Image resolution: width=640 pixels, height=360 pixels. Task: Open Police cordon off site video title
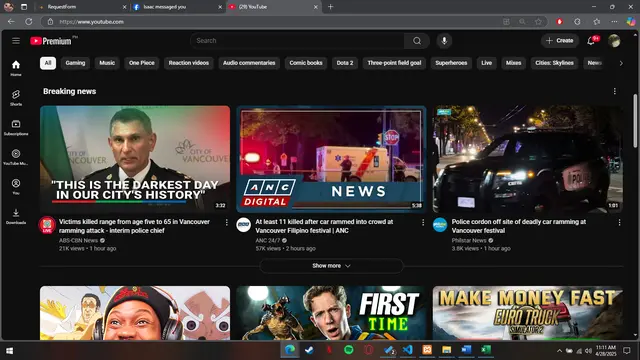point(519,226)
